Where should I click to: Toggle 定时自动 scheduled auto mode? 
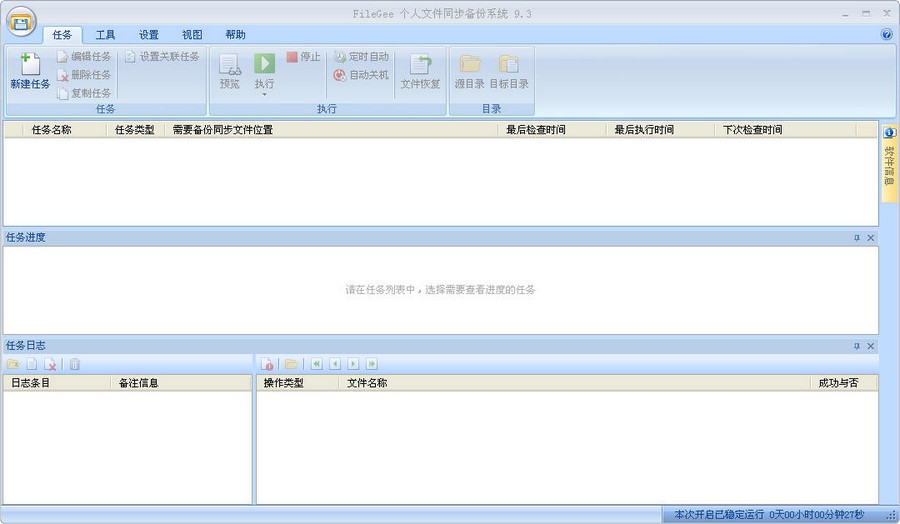[x=362, y=56]
